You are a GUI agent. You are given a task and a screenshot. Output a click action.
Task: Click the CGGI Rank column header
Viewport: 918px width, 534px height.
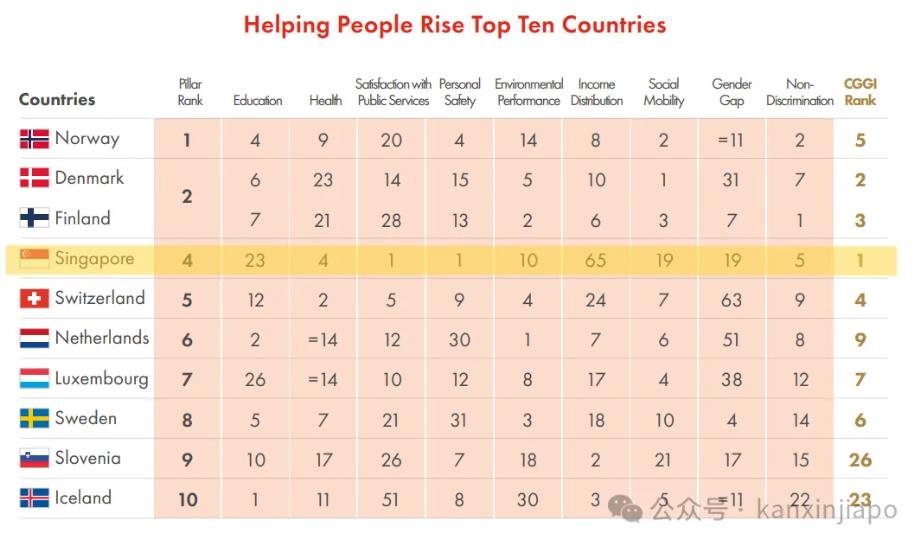pyautogui.click(x=860, y=92)
